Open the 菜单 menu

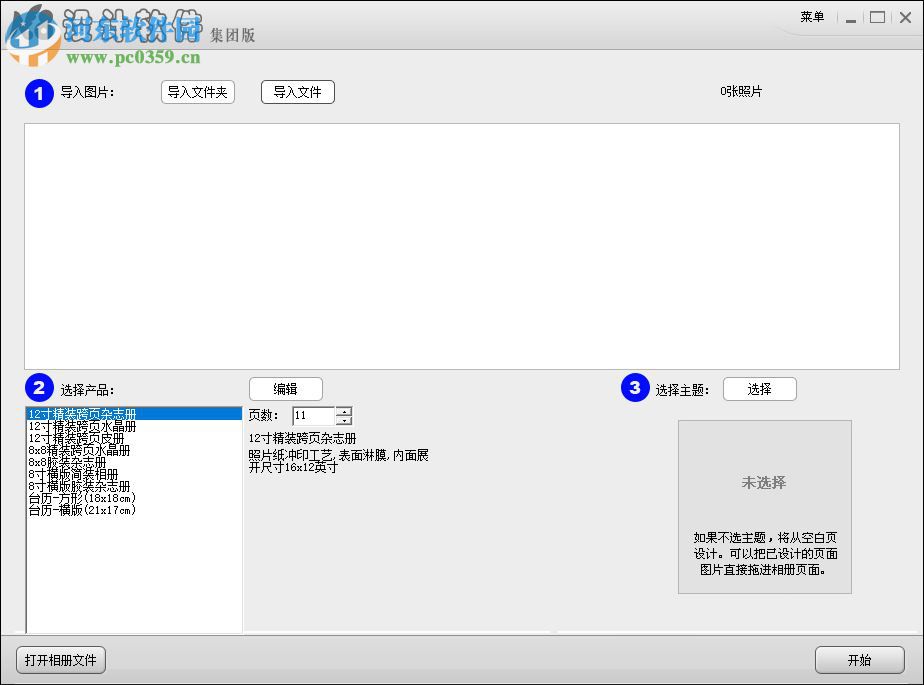coord(812,16)
